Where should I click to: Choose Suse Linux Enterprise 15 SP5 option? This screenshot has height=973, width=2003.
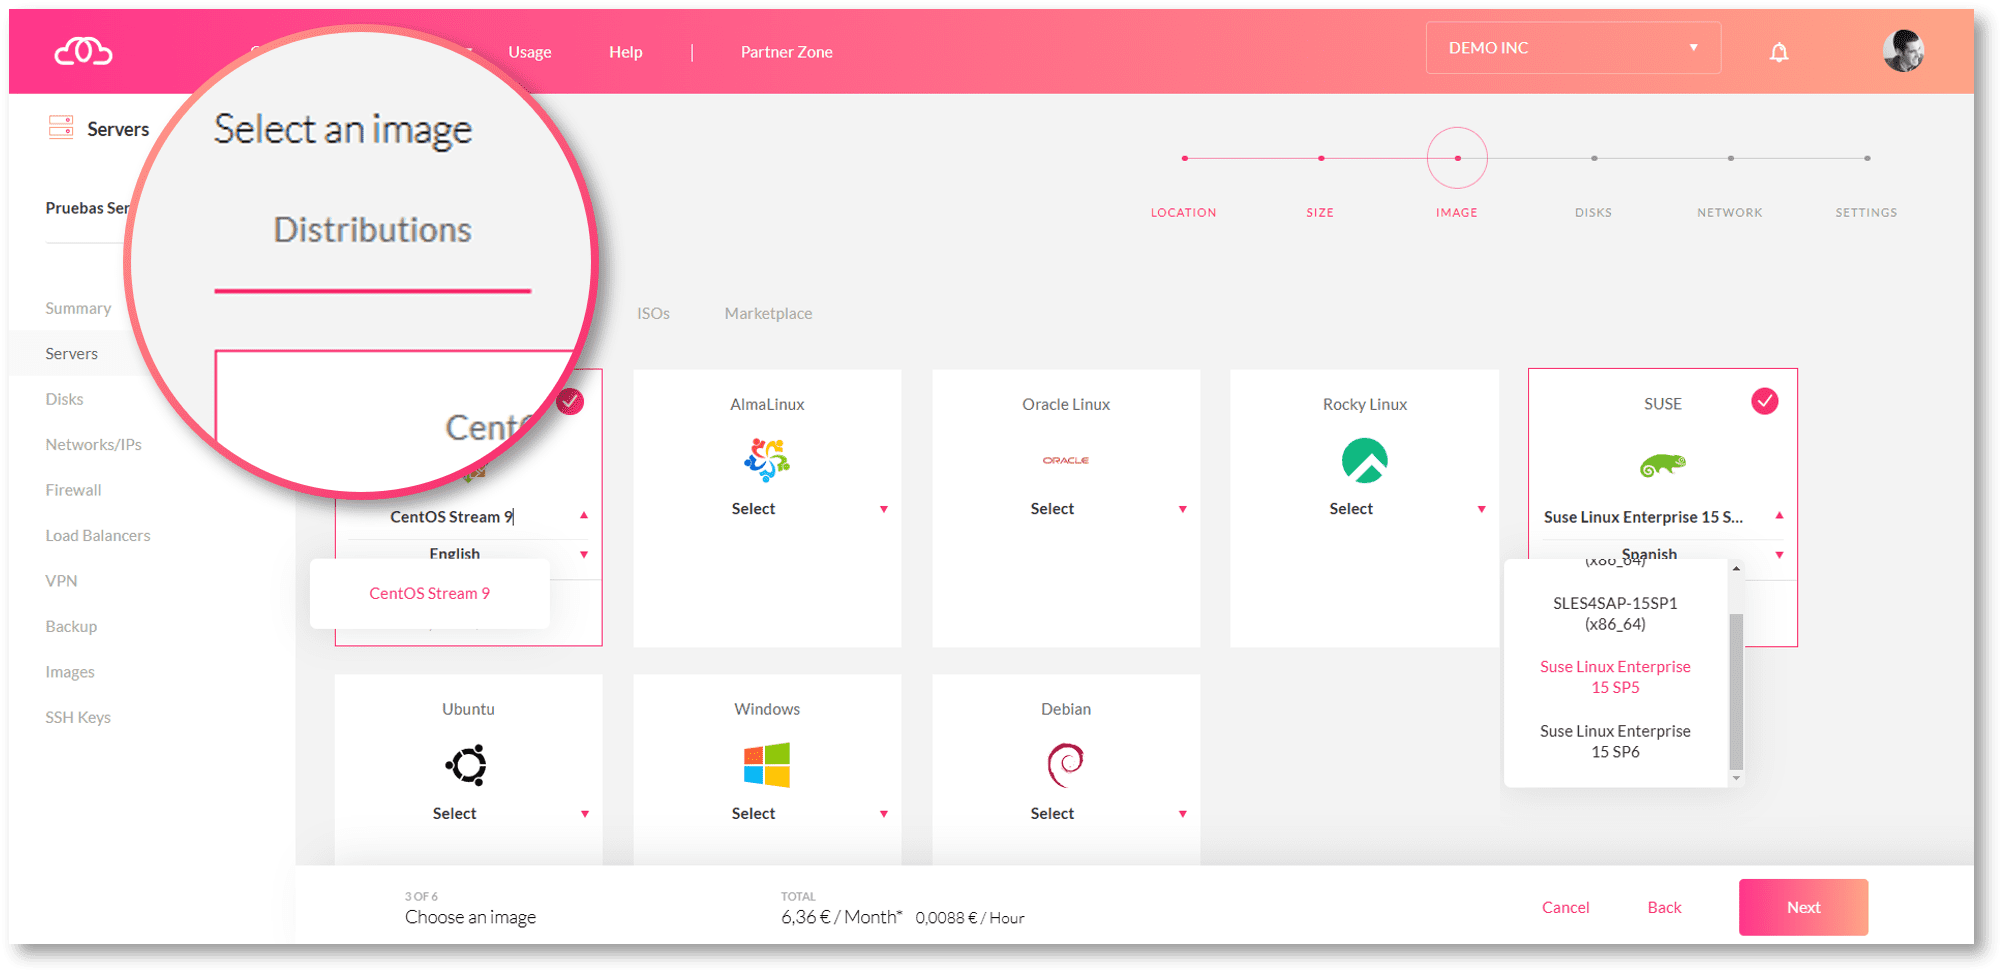(1615, 677)
